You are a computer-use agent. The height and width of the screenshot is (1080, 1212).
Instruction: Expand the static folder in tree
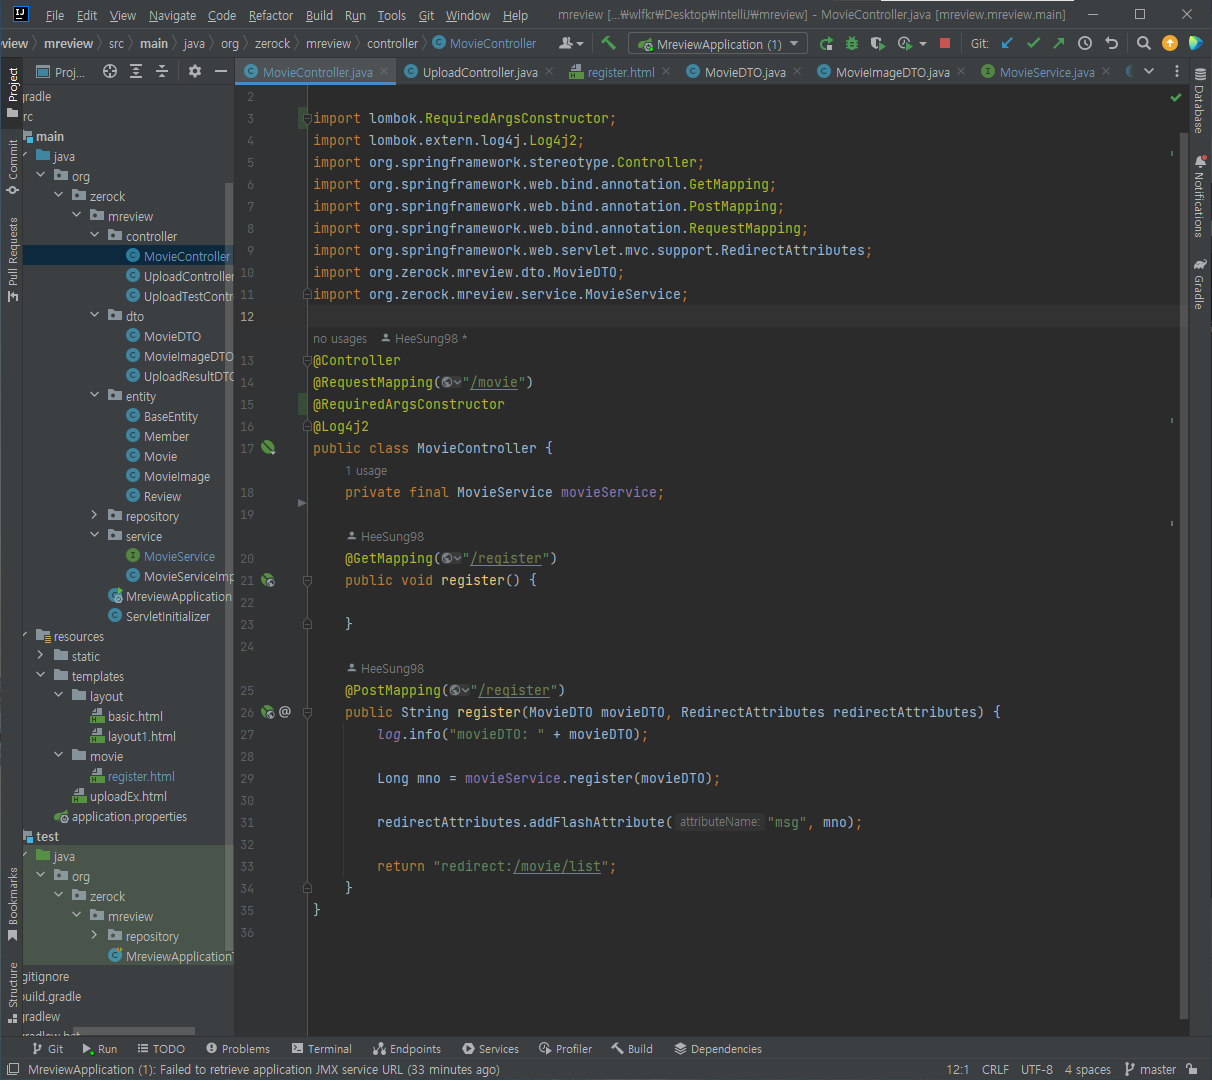(x=41, y=656)
